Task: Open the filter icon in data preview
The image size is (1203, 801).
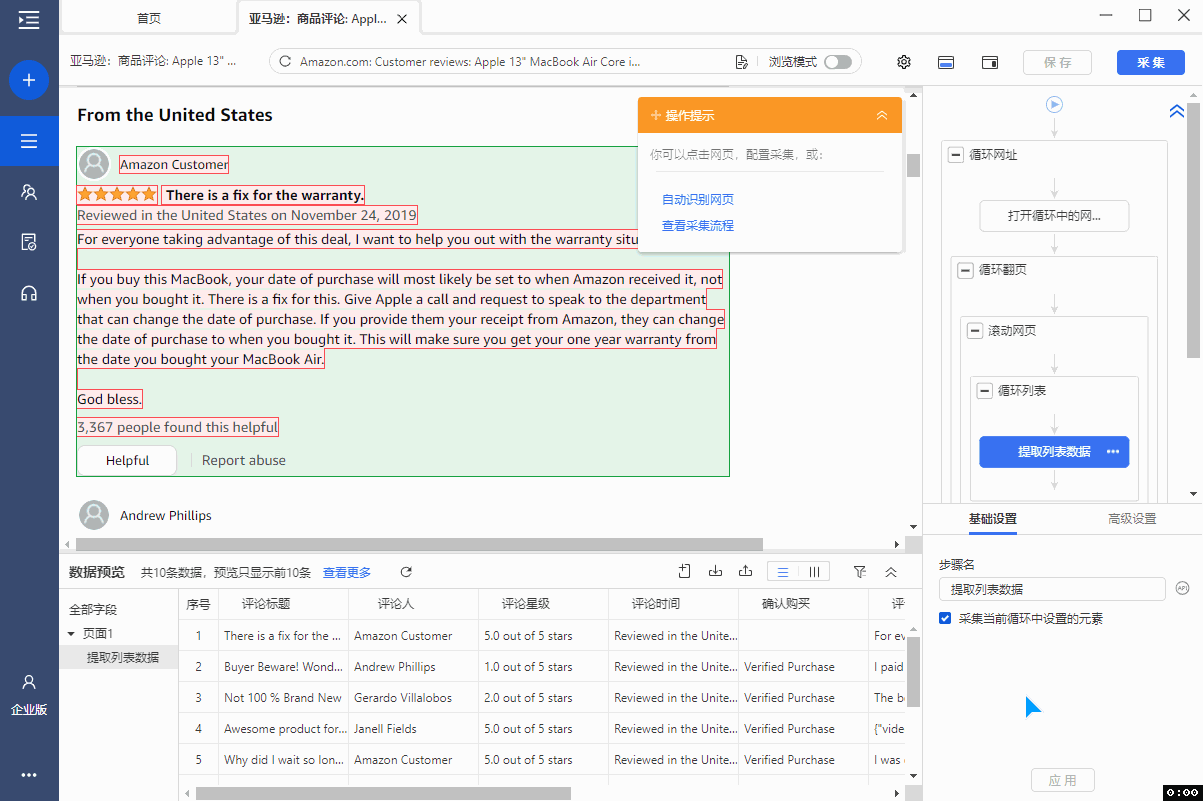Action: 860,572
